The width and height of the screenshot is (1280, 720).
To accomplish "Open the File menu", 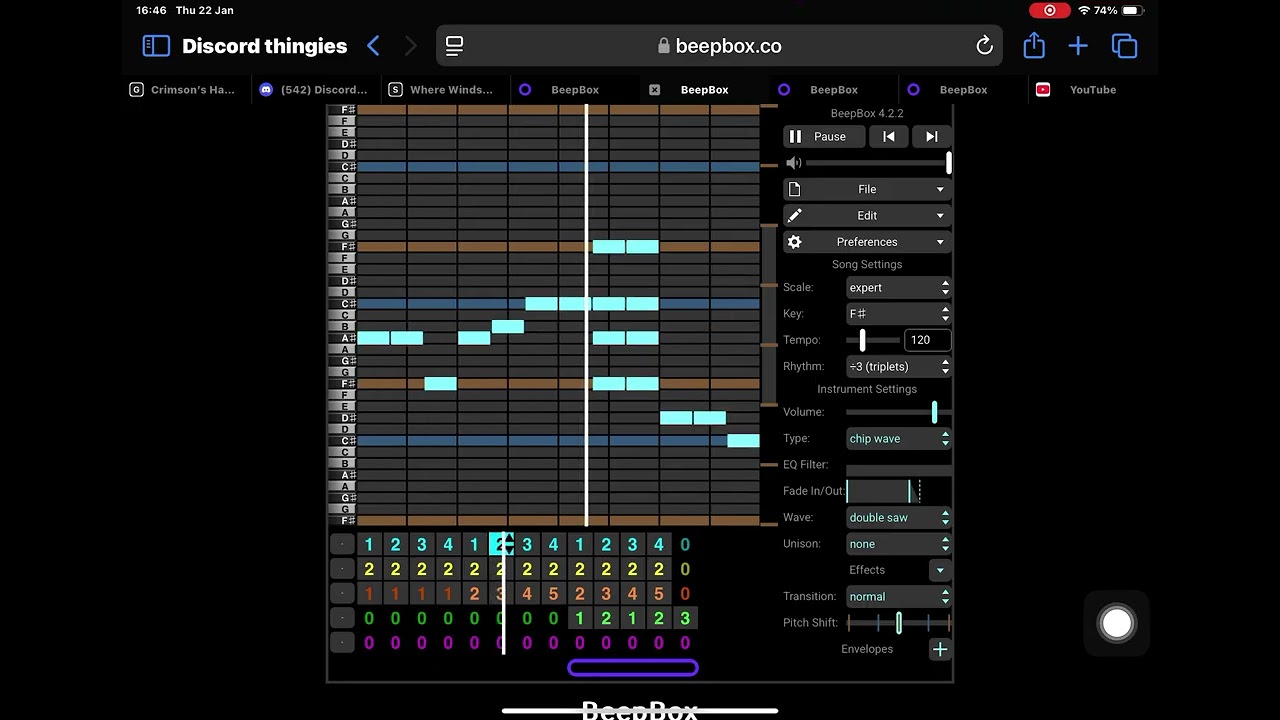I will (867, 190).
